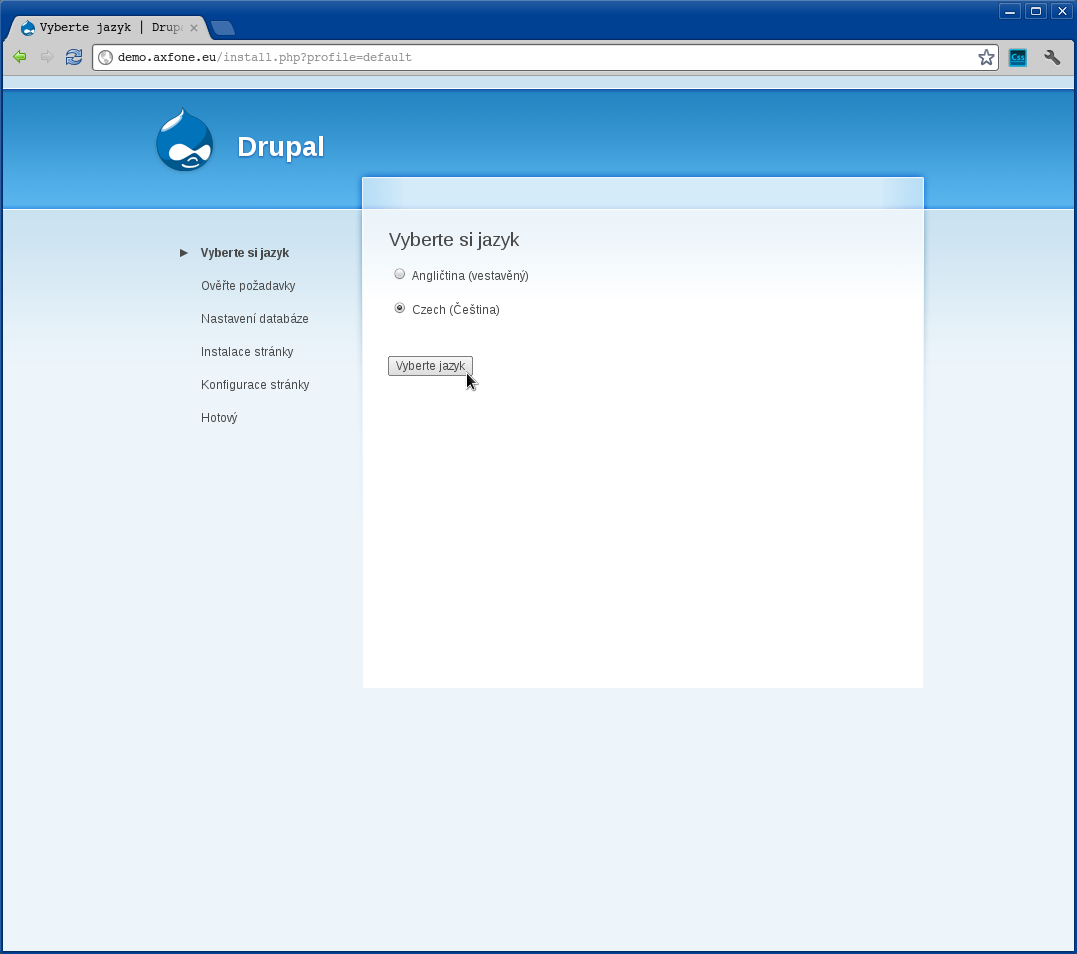Screen dimensions: 1077x954
Task: Open the wrench settings menu
Action: pyautogui.click(x=1051, y=58)
